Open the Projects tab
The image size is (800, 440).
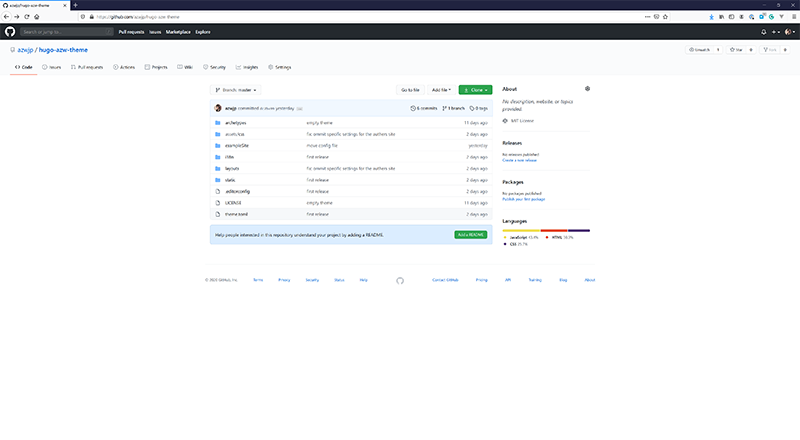pyautogui.click(x=156, y=67)
